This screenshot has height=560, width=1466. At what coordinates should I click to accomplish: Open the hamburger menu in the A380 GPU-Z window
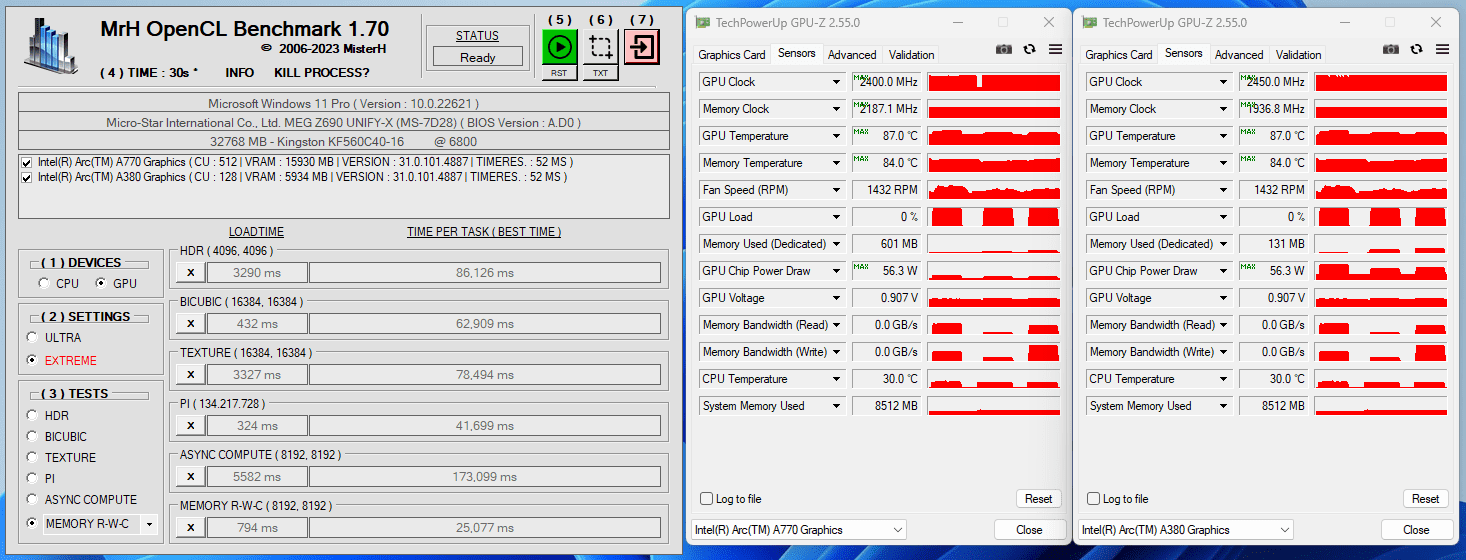[x=1442, y=49]
